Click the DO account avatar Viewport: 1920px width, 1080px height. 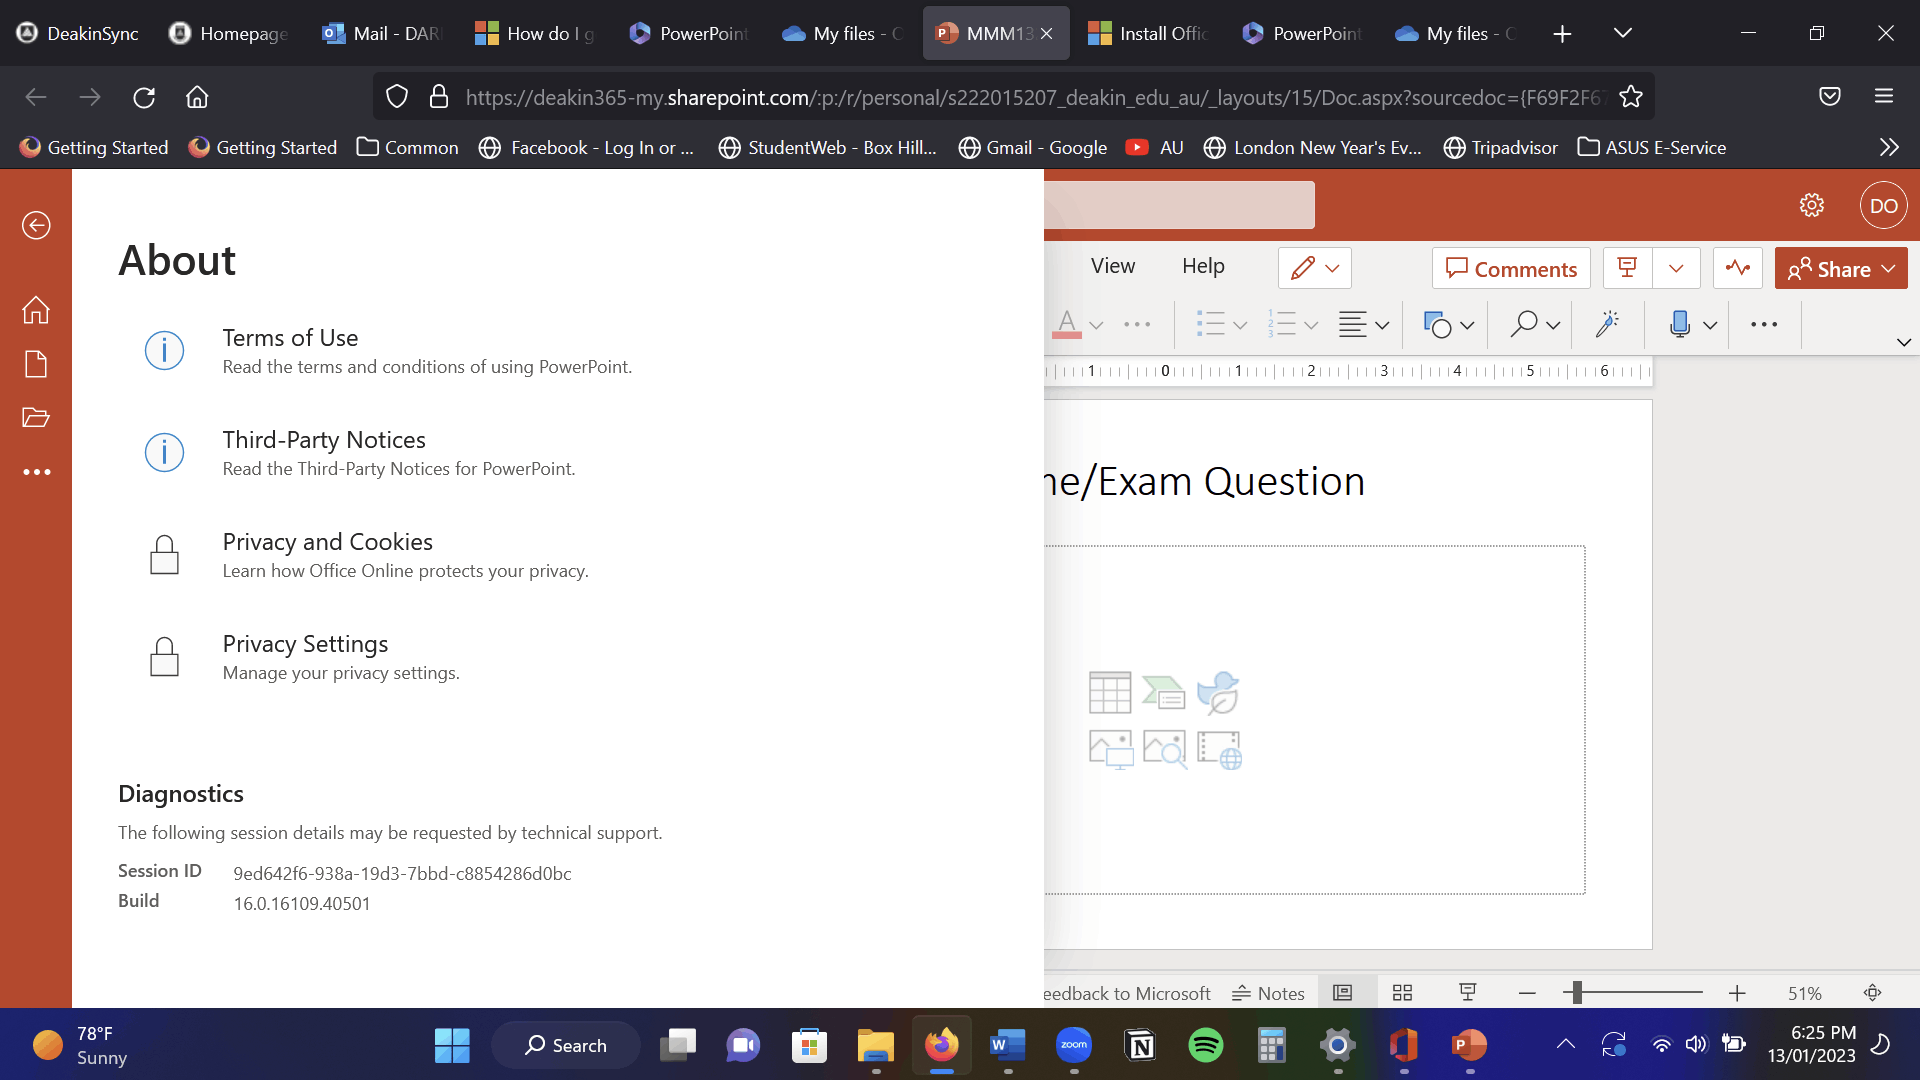pos(1884,205)
